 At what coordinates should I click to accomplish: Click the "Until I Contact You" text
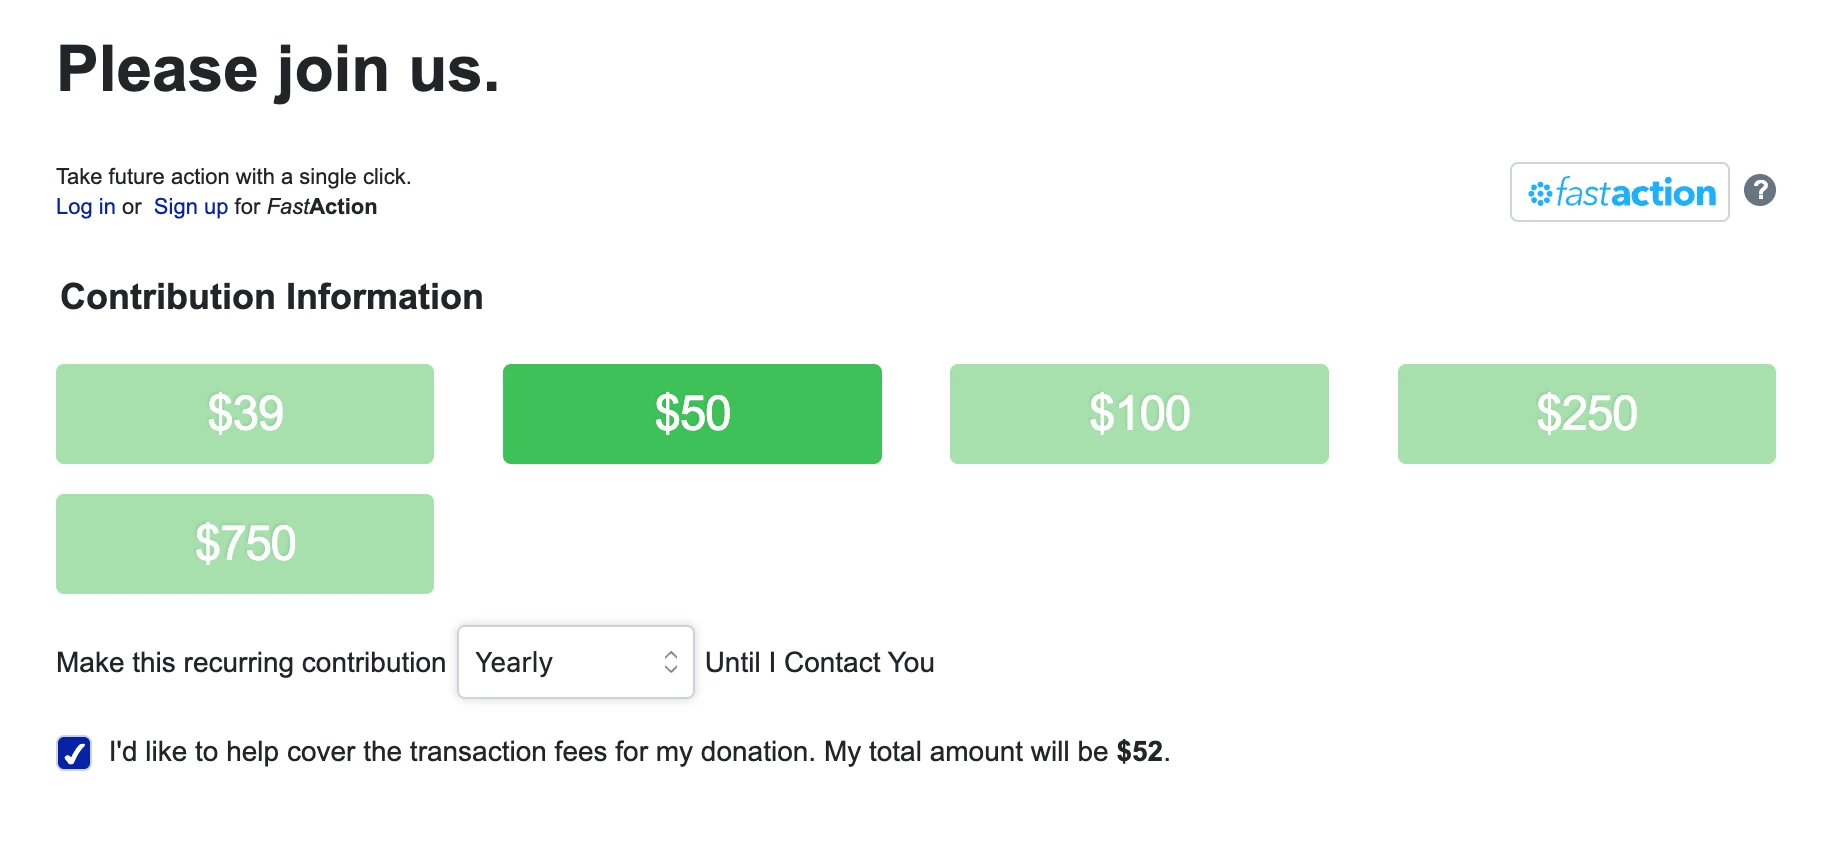(819, 662)
